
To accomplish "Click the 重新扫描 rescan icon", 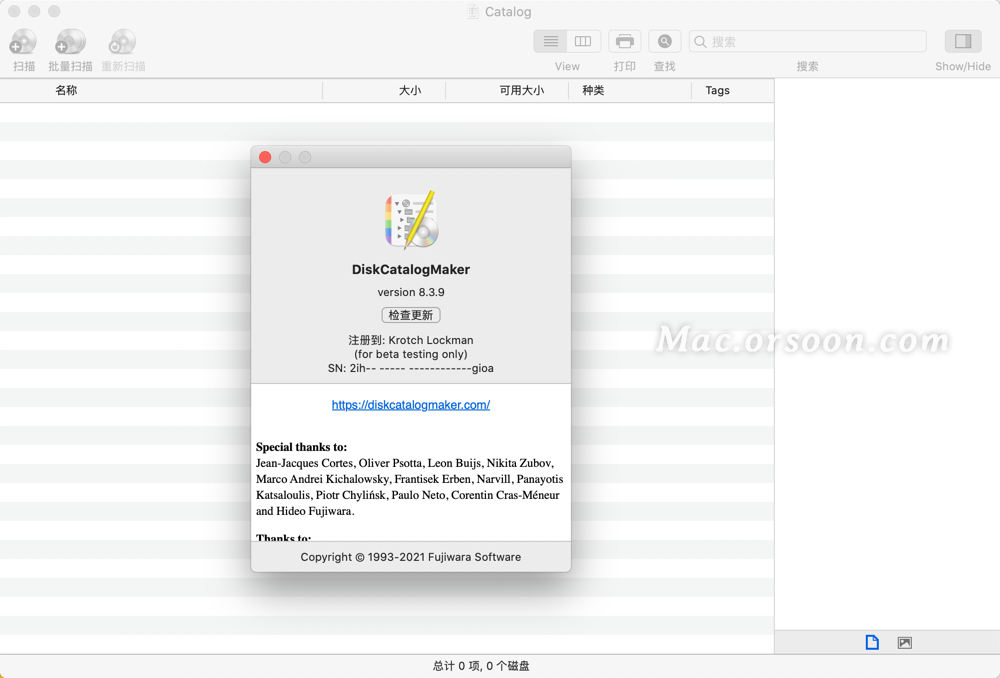I will [x=122, y=42].
